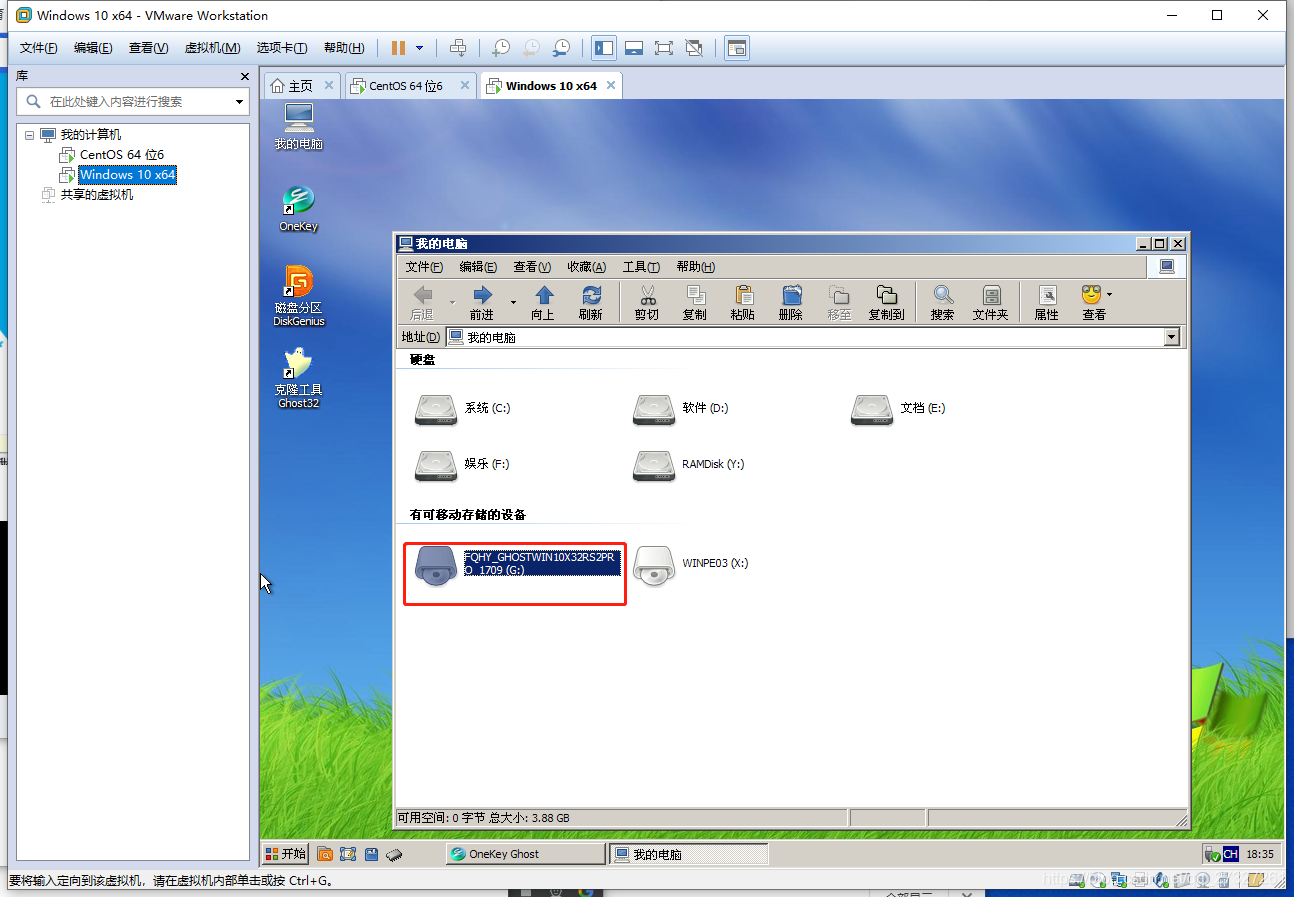Select the FQHY_GHOSTWIN10 (G:) removable drive
Screen dimensions: 1294x897
click(x=517, y=565)
